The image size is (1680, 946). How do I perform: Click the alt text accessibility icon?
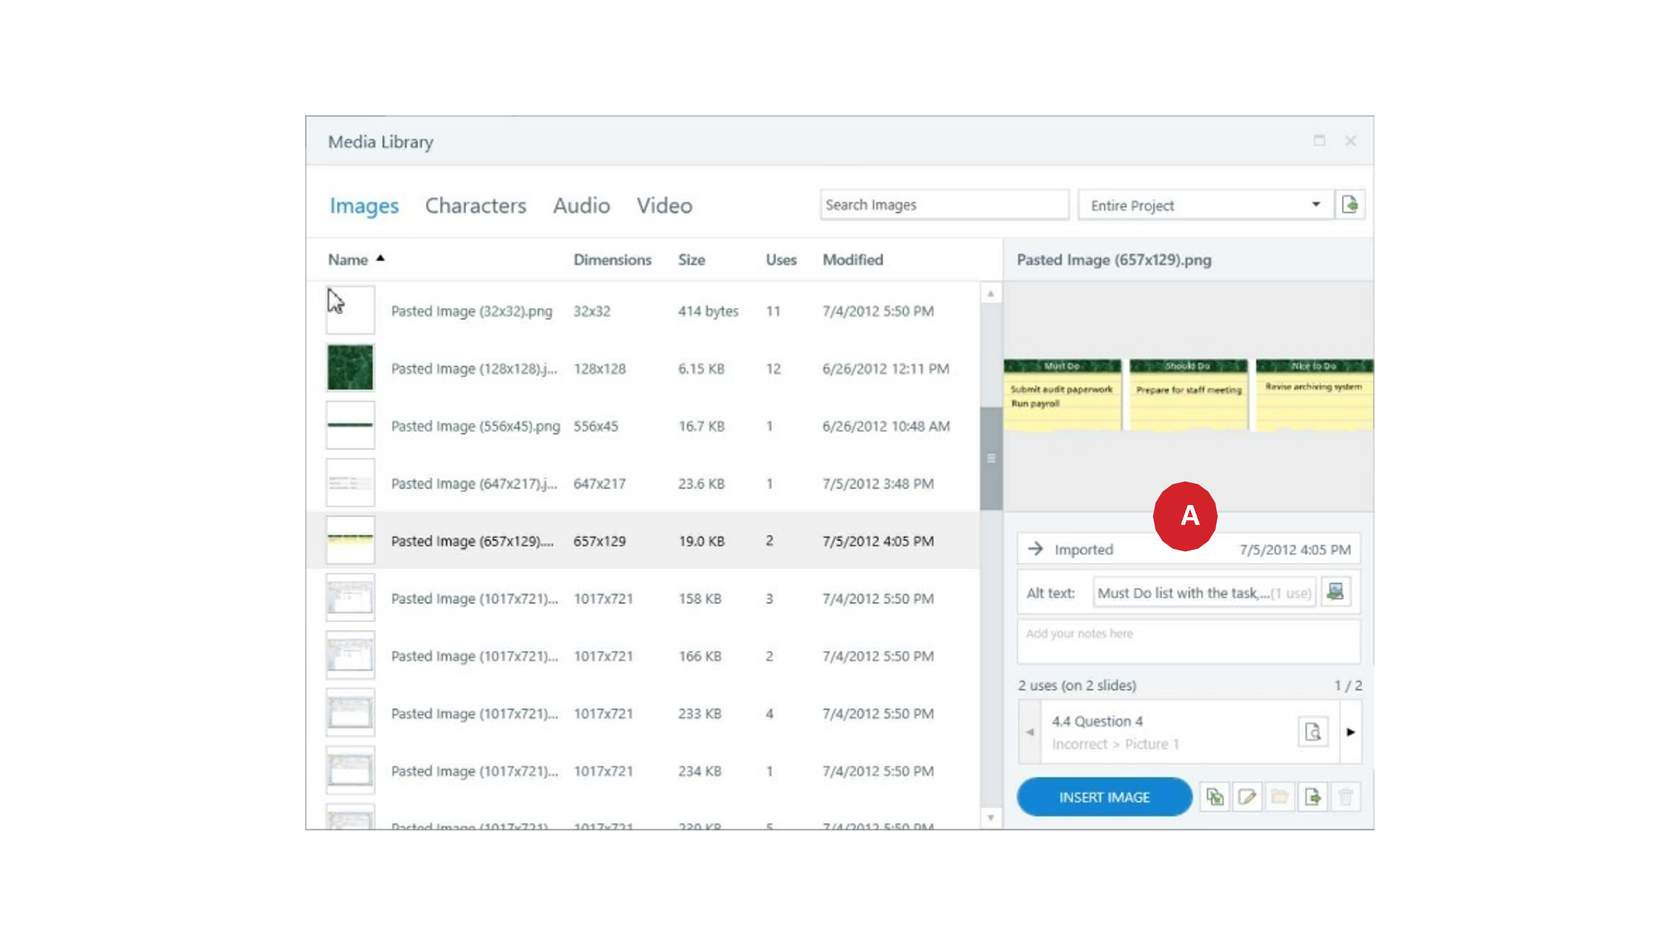tap(1335, 592)
